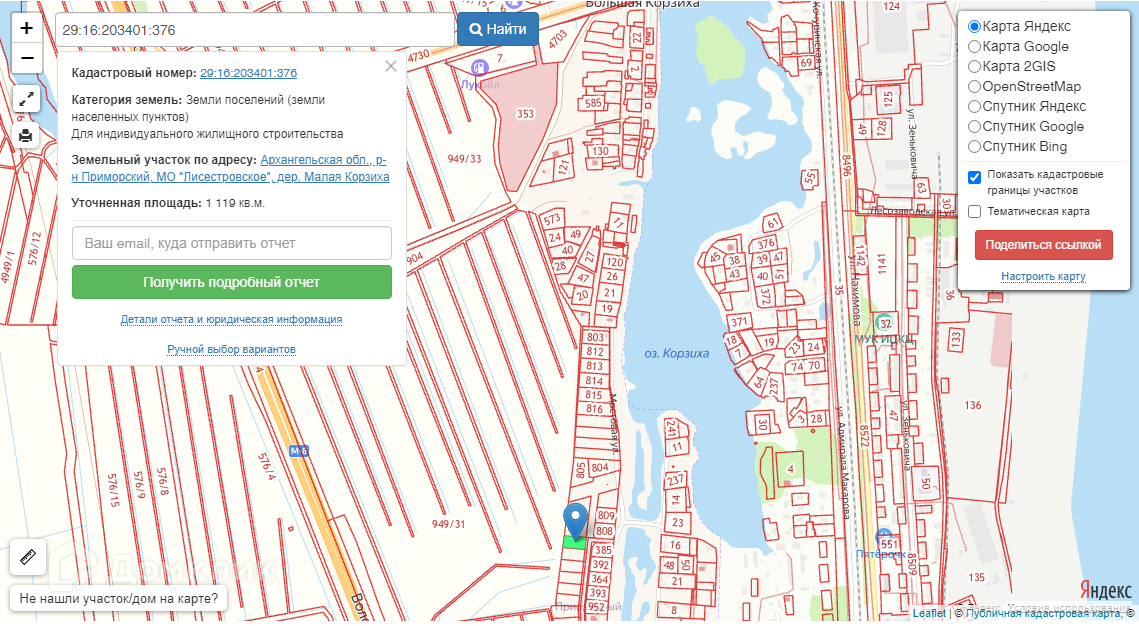Open the Yandex logo link
The height and width of the screenshot is (626, 1139).
tap(1105, 588)
